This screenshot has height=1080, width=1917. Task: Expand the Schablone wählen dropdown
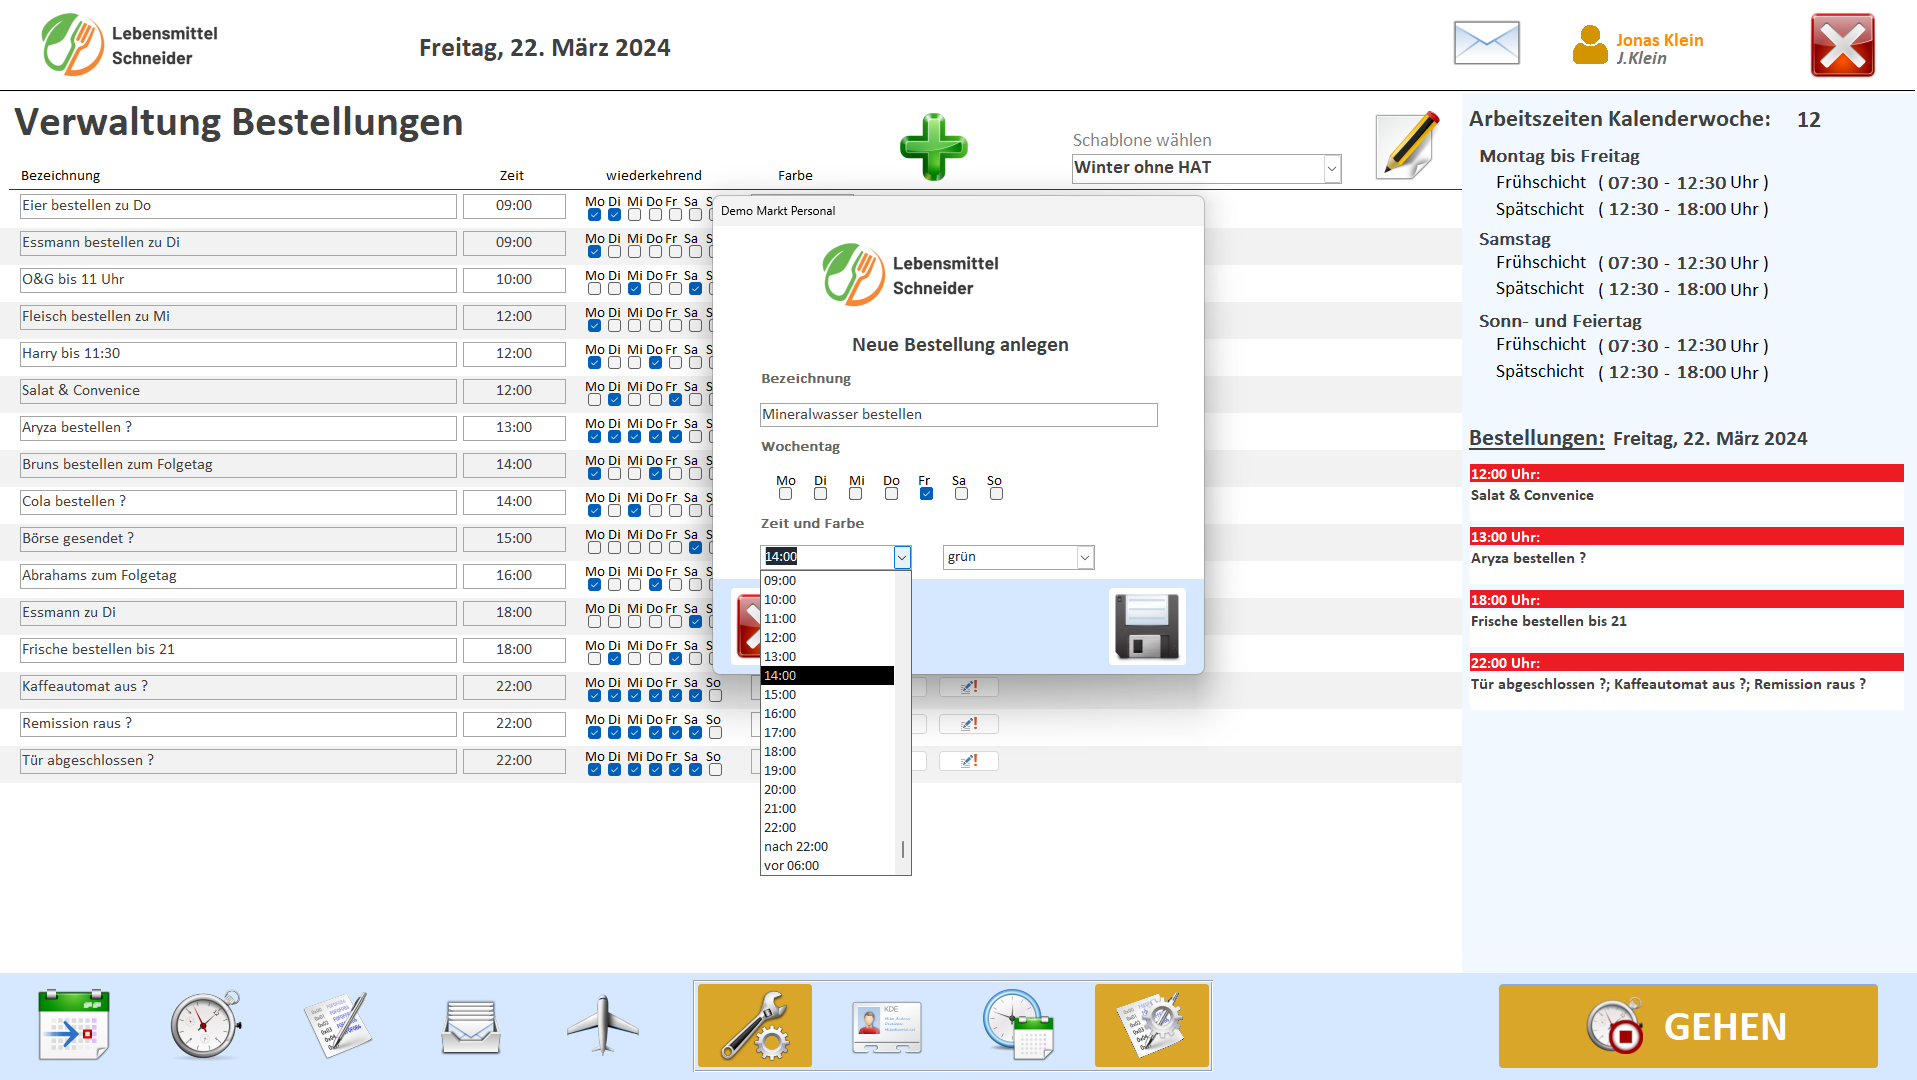1331,169
